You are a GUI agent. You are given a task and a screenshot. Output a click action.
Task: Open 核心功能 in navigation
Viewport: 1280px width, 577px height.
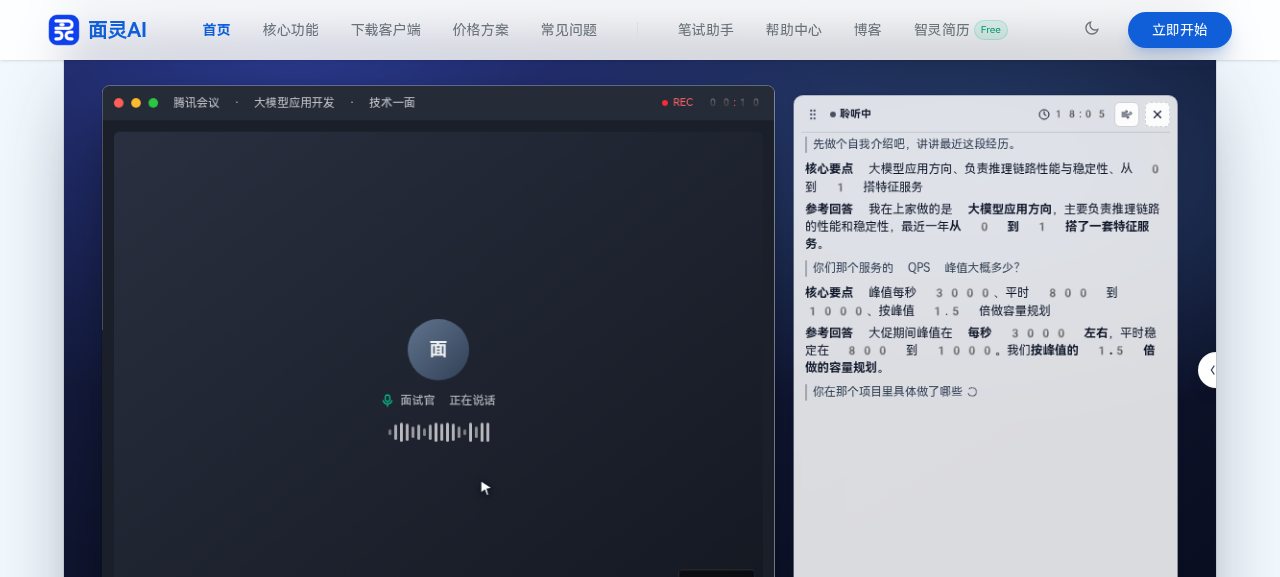click(x=291, y=30)
